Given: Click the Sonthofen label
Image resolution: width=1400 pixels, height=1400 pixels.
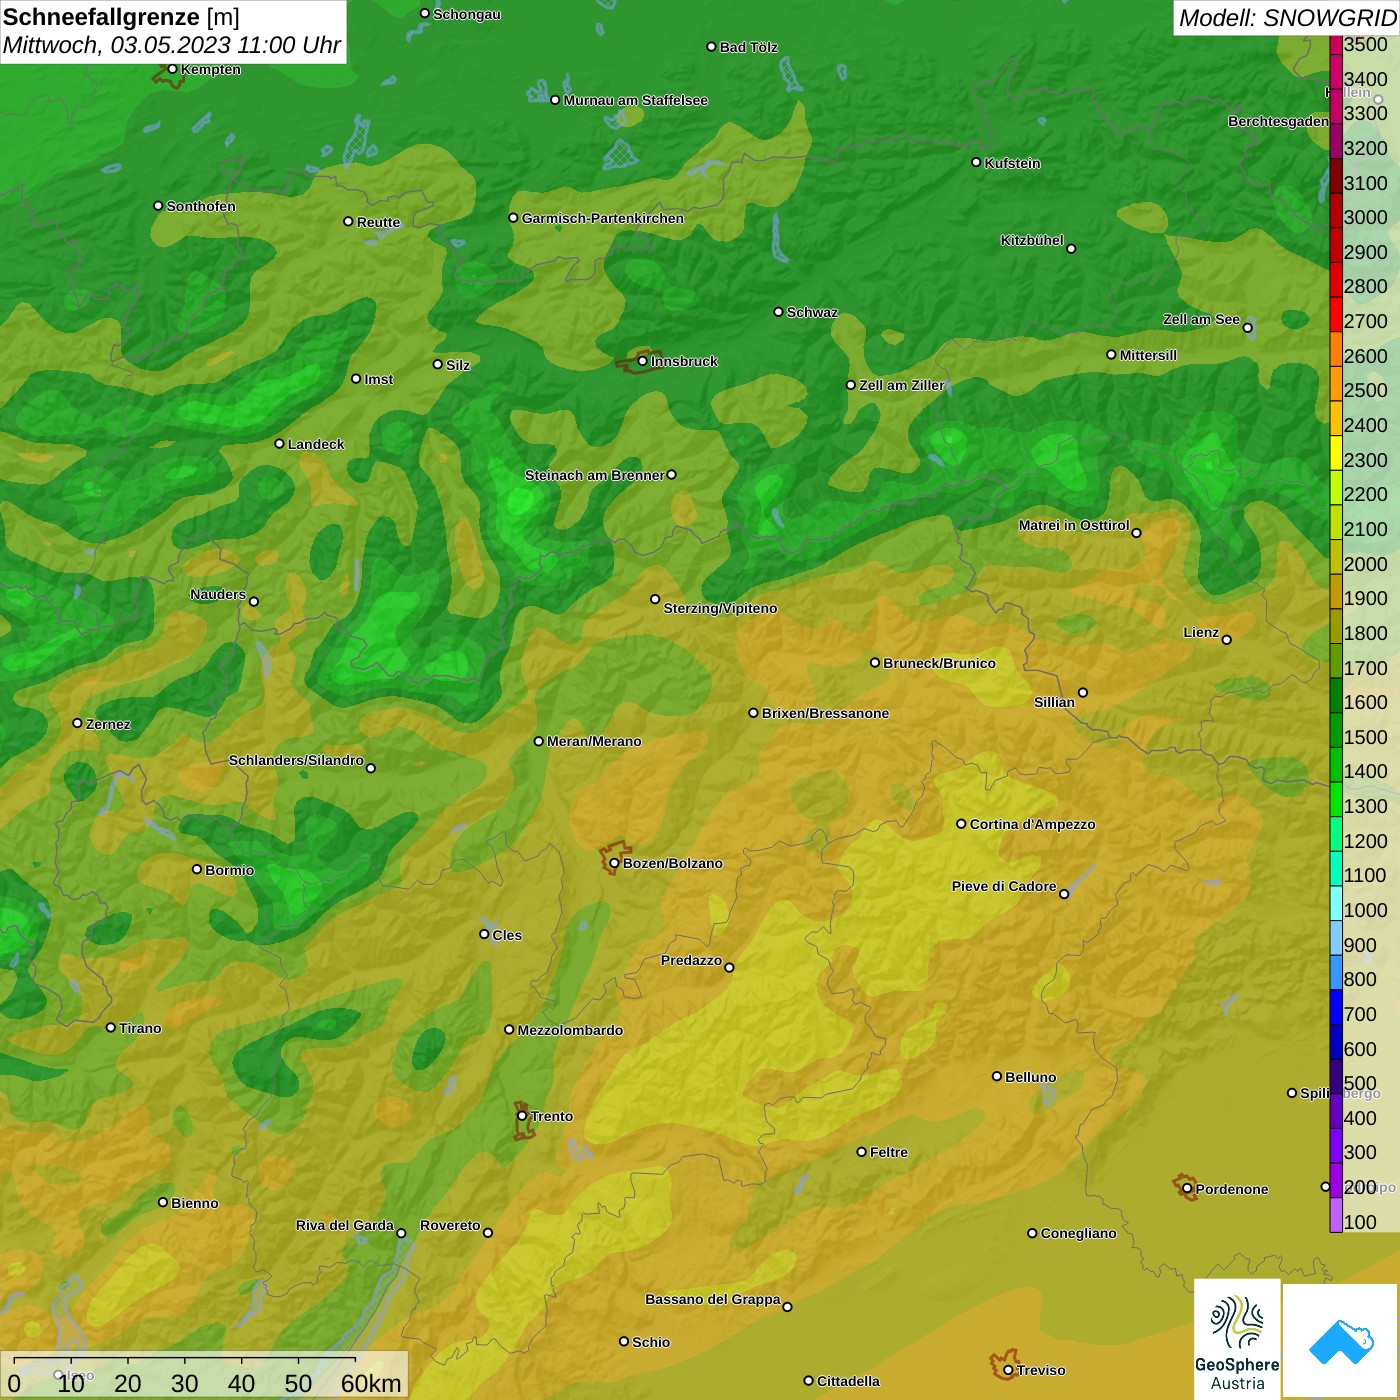Looking at the screenshot, I should pyautogui.click(x=201, y=206).
